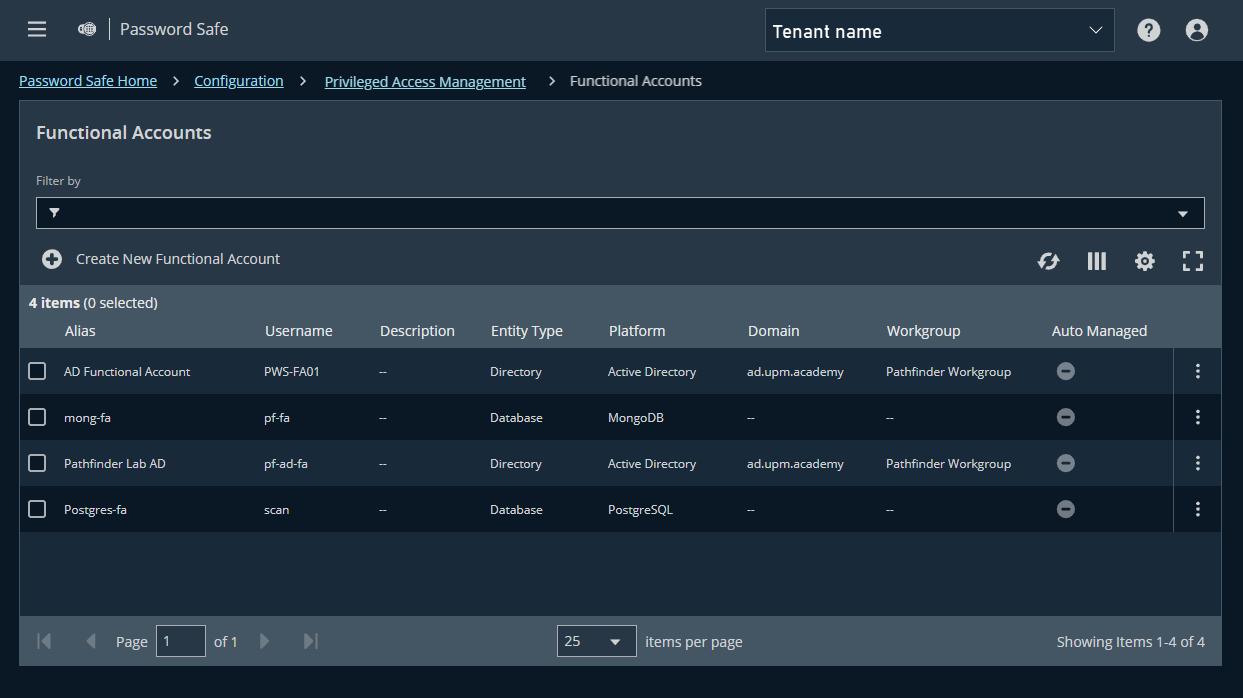Expand the Filter by dropdown
The height and width of the screenshot is (698, 1243).
(x=1182, y=213)
